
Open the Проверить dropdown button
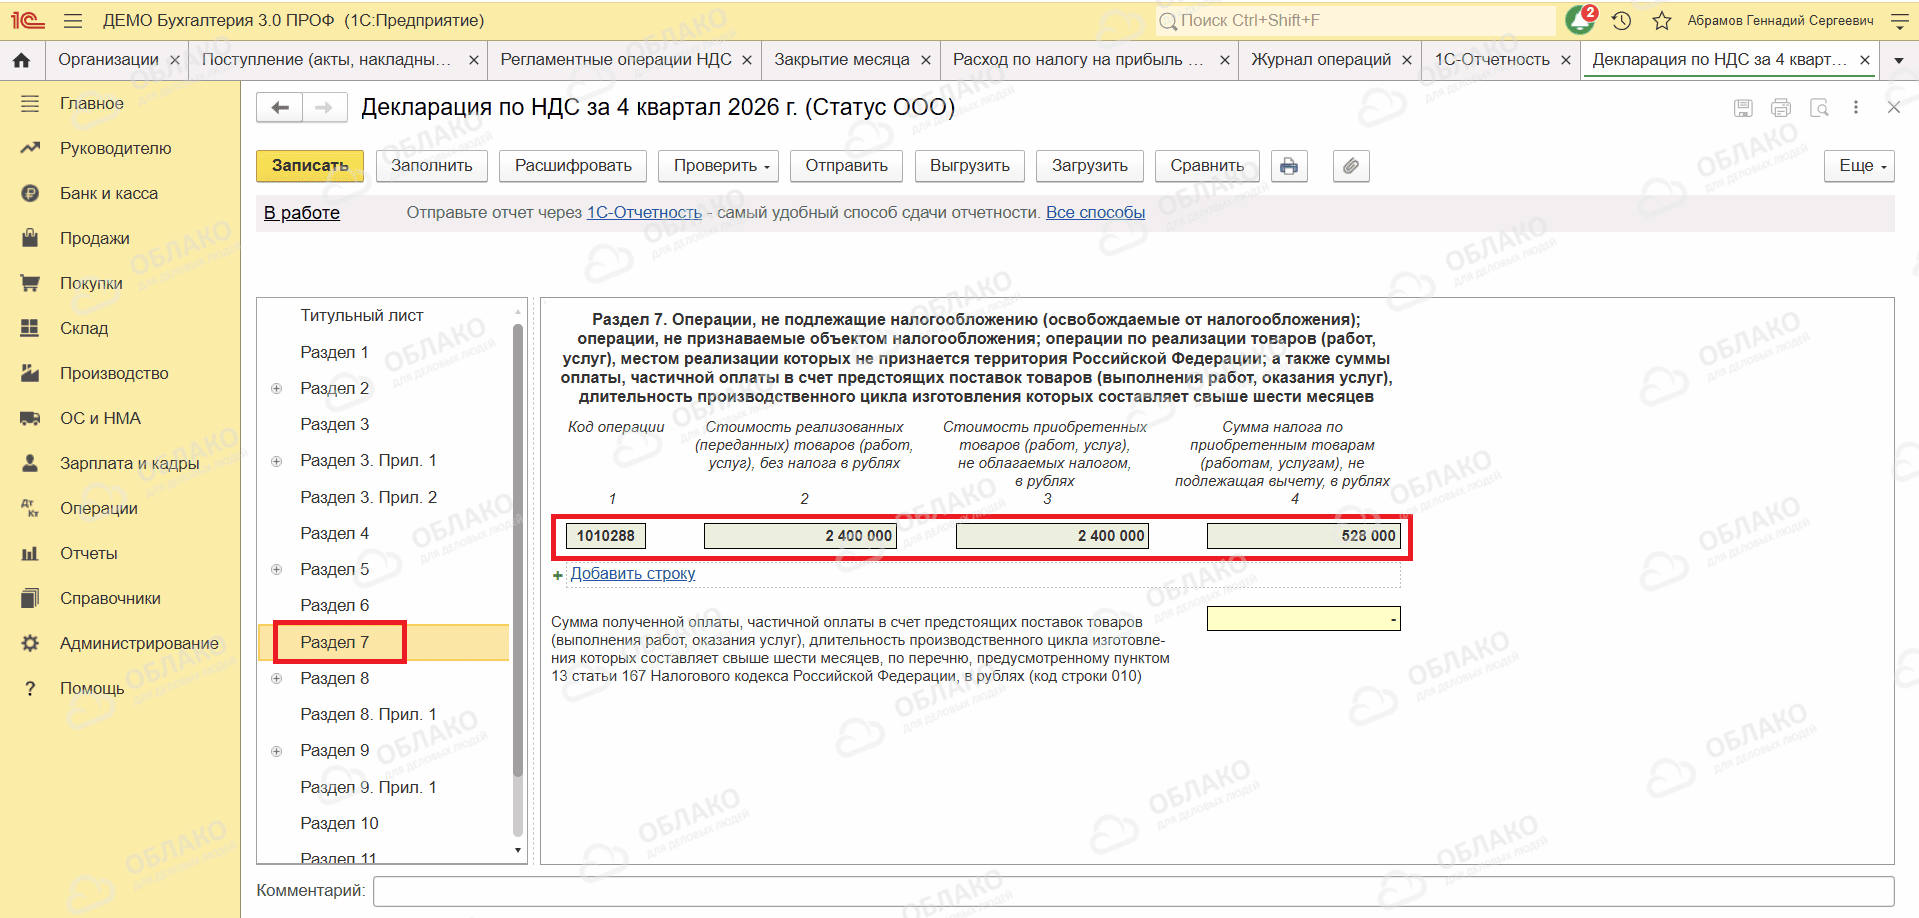(721, 166)
